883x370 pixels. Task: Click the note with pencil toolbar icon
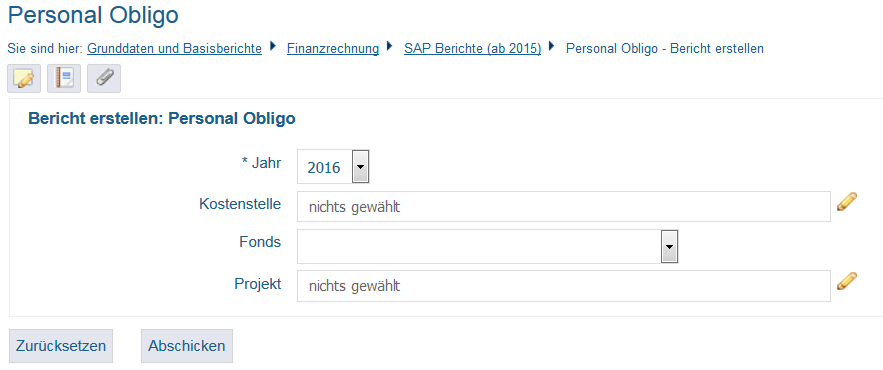tap(24, 78)
